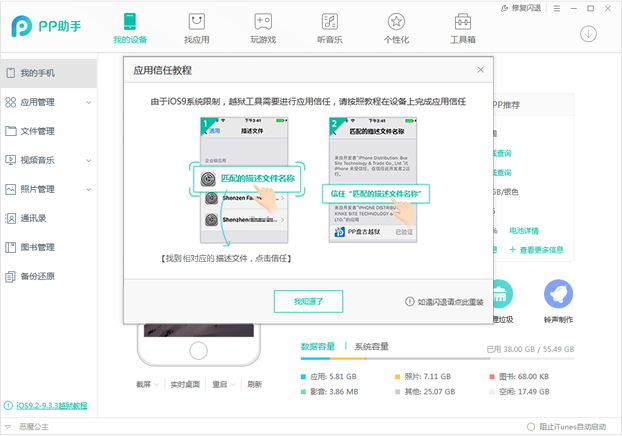
Task: Close the 应用信任教程 dialog
Action: pyautogui.click(x=480, y=70)
